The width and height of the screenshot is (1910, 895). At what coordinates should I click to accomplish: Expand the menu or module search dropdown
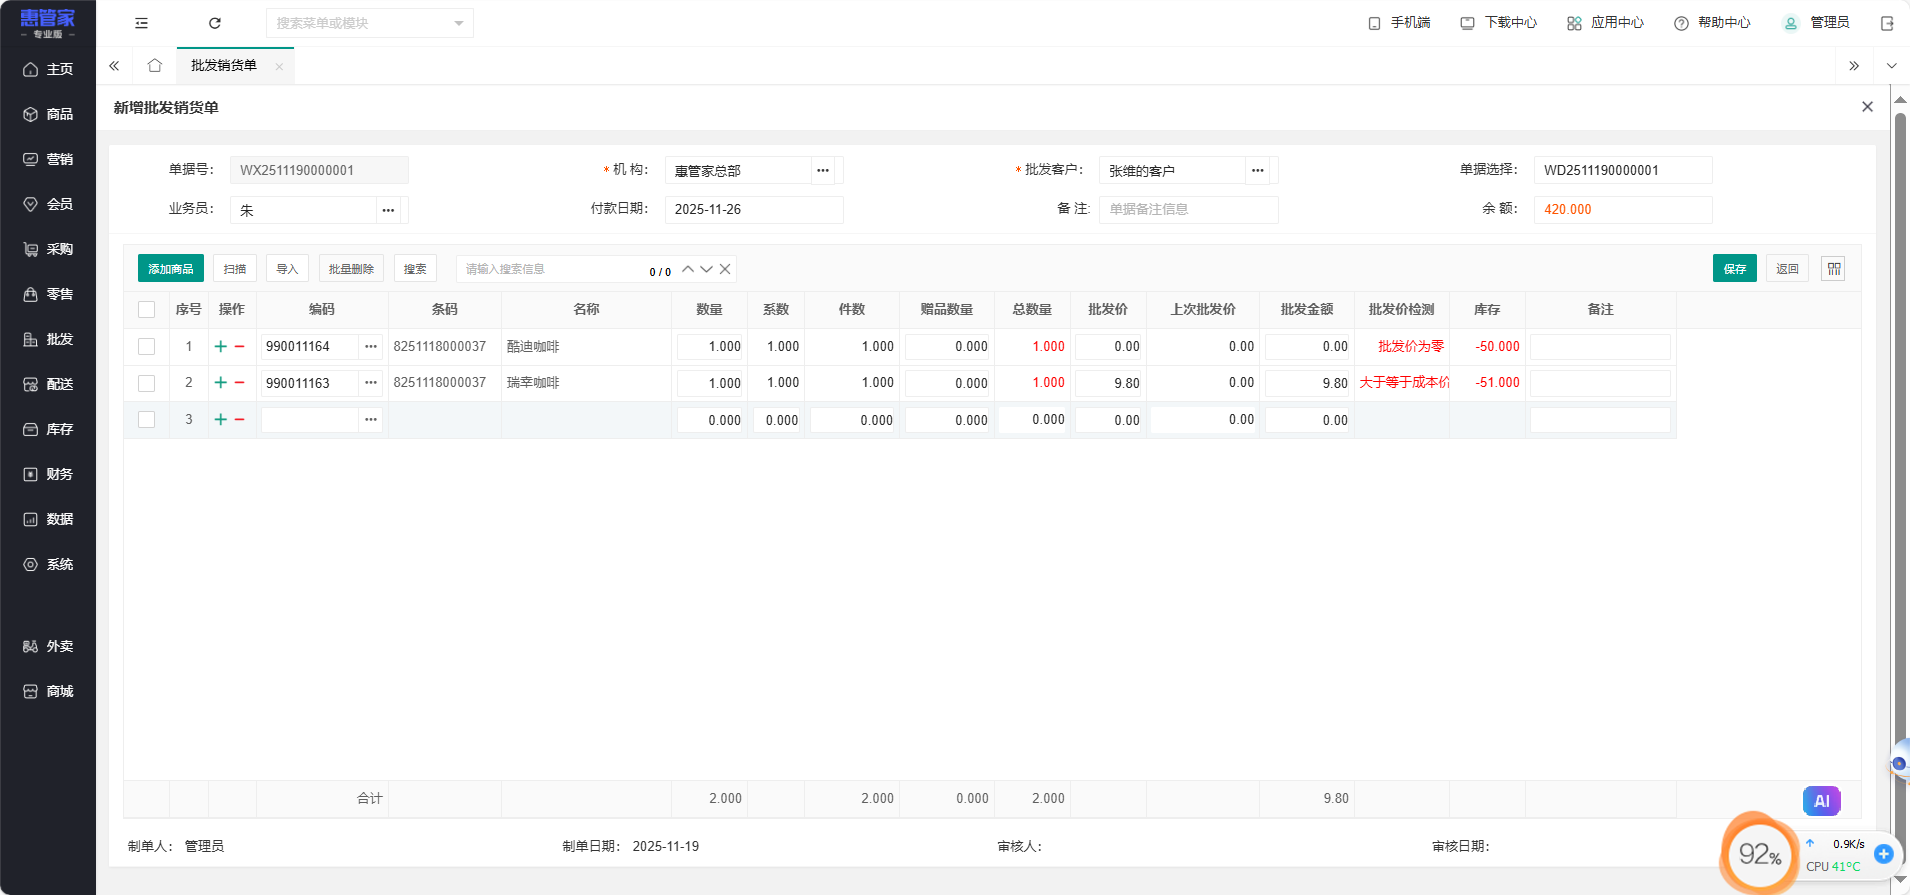coord(459,23)
